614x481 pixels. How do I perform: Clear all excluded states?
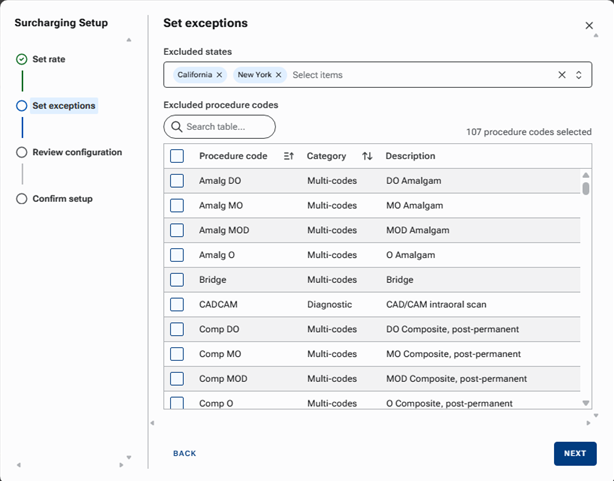click(x=562, y=75)
